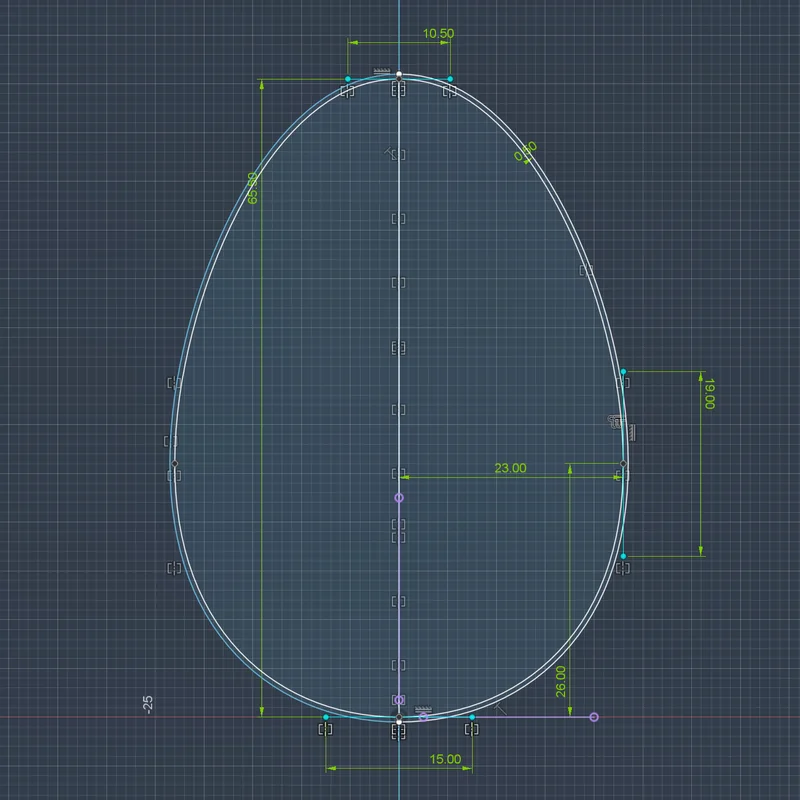Click cyan point at right end of 15.00 dimension

click(472, 717)
